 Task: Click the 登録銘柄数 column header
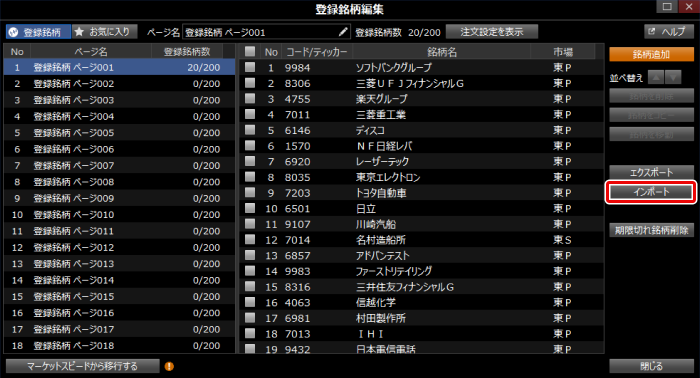(x=187, y=52)
